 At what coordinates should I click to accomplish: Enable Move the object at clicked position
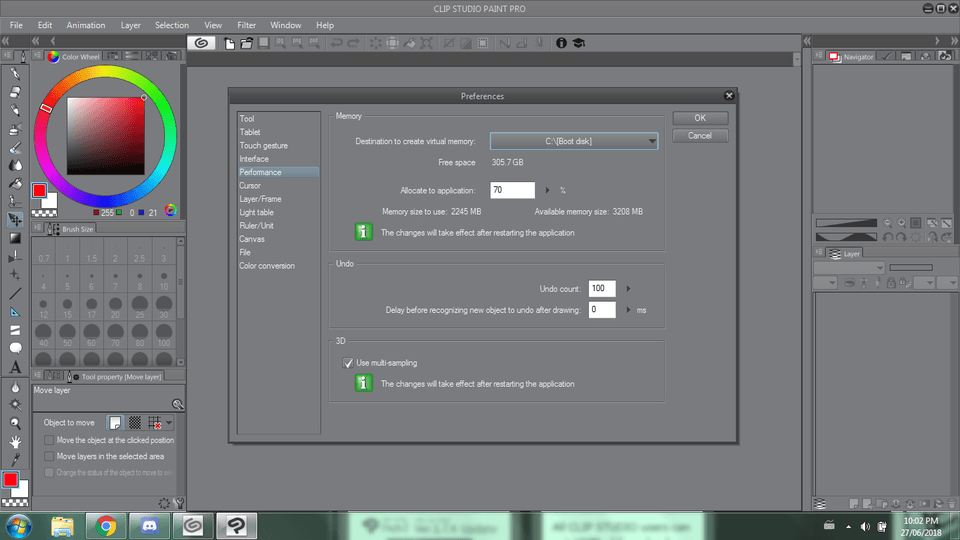49,440
